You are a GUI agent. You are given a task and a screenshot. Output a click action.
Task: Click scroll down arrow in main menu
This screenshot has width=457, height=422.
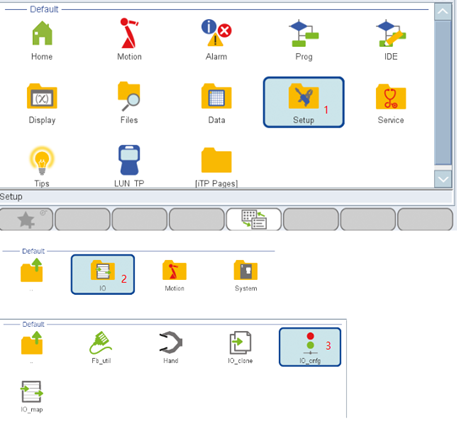click(443, 179)
